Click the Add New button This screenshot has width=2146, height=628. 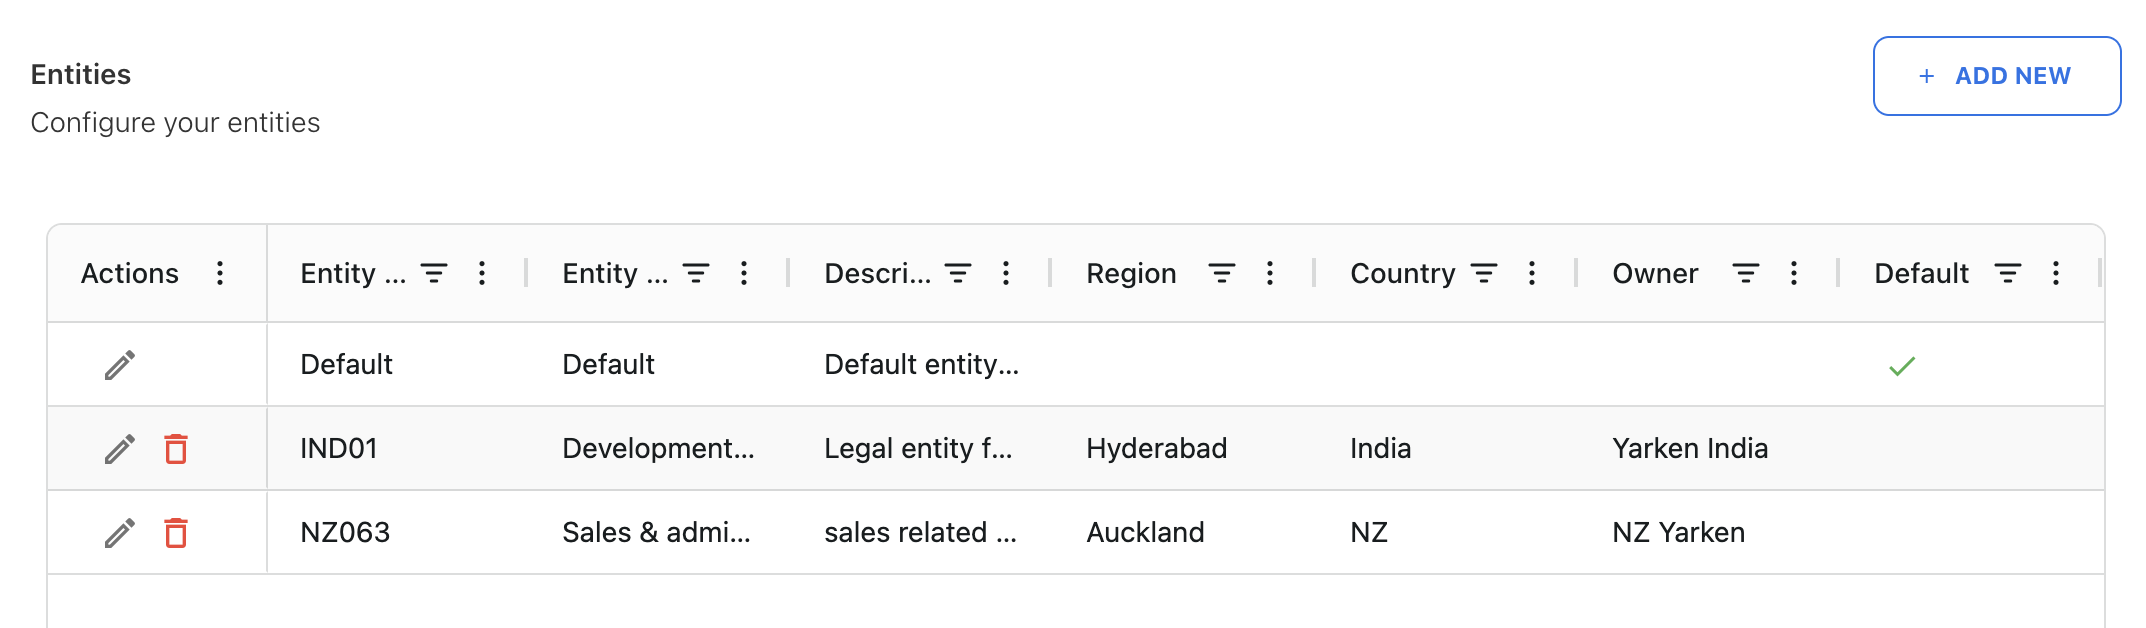click(1996, 76)
